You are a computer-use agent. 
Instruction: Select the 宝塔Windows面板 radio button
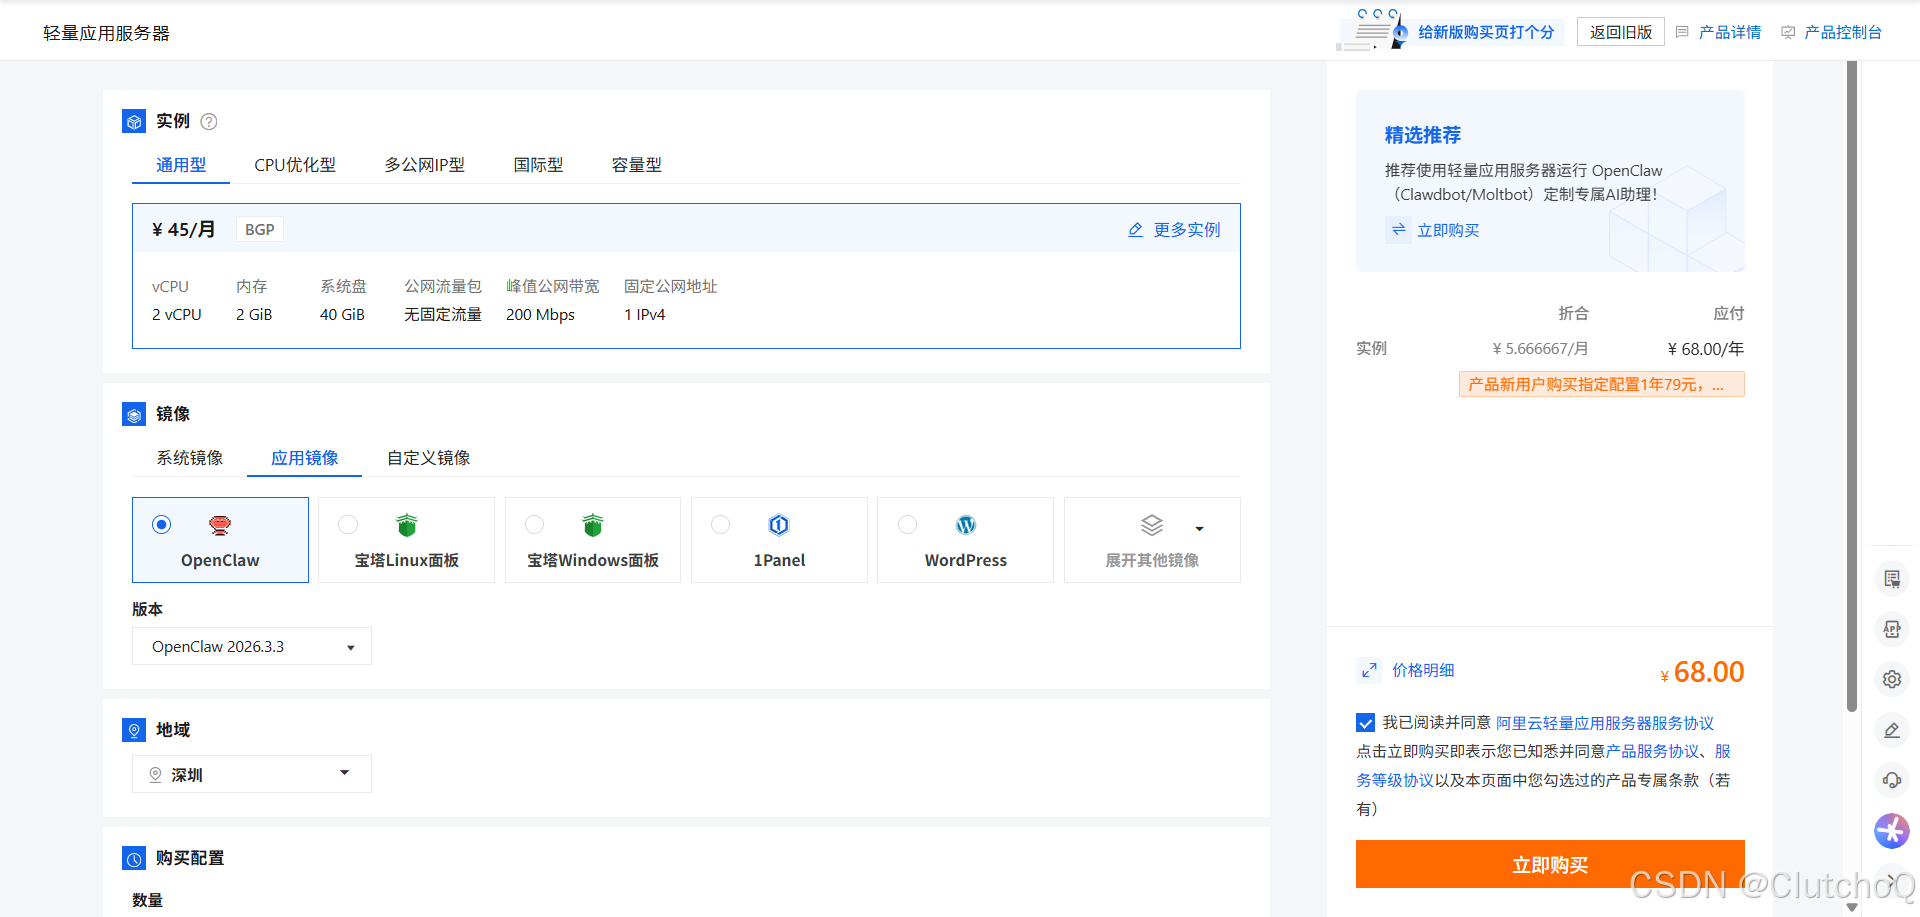(535, 524)
